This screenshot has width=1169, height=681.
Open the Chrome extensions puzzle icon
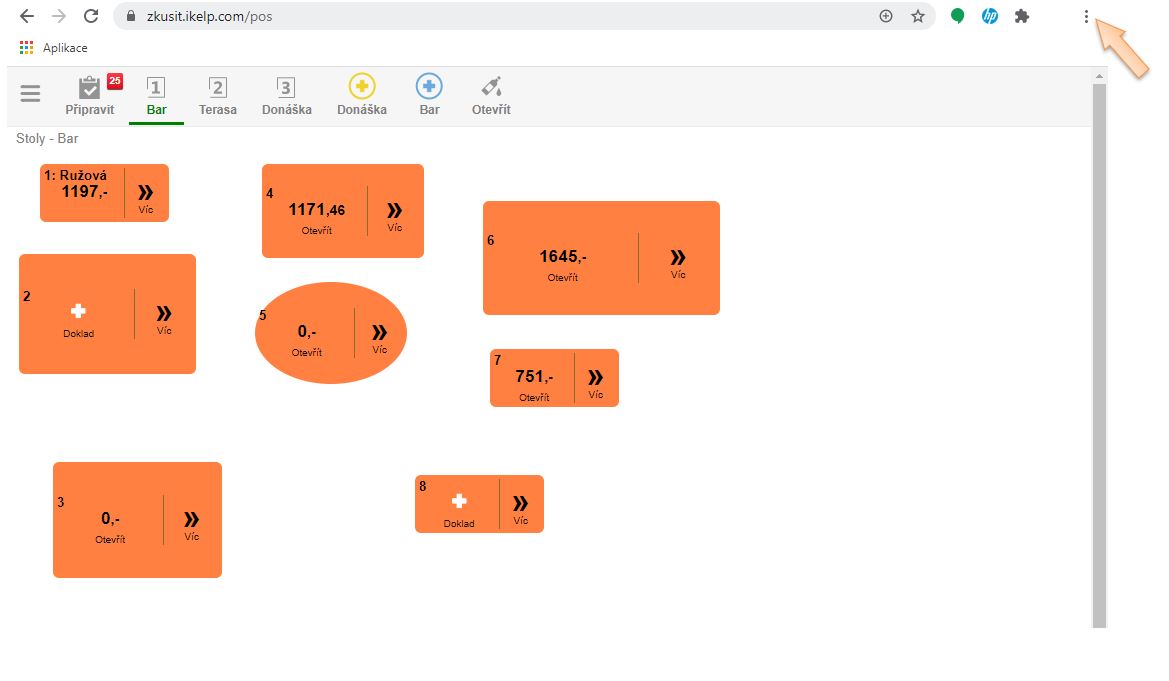[1021, 16]
